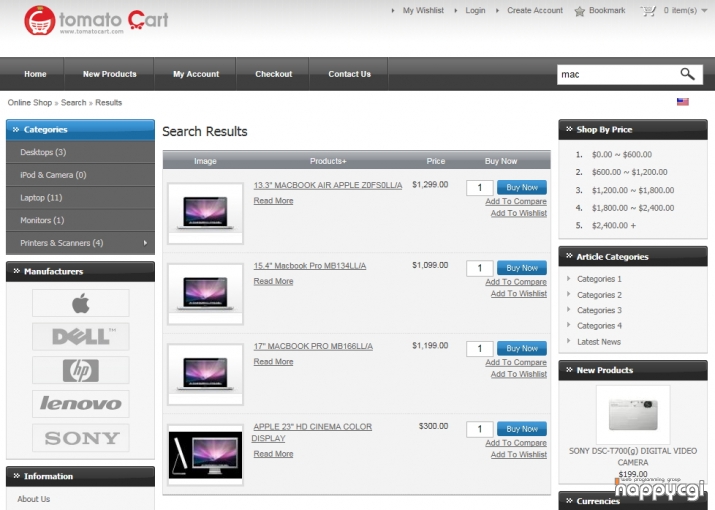Click the Login link
Screen dimensions: 715x510
click(475, 10)
